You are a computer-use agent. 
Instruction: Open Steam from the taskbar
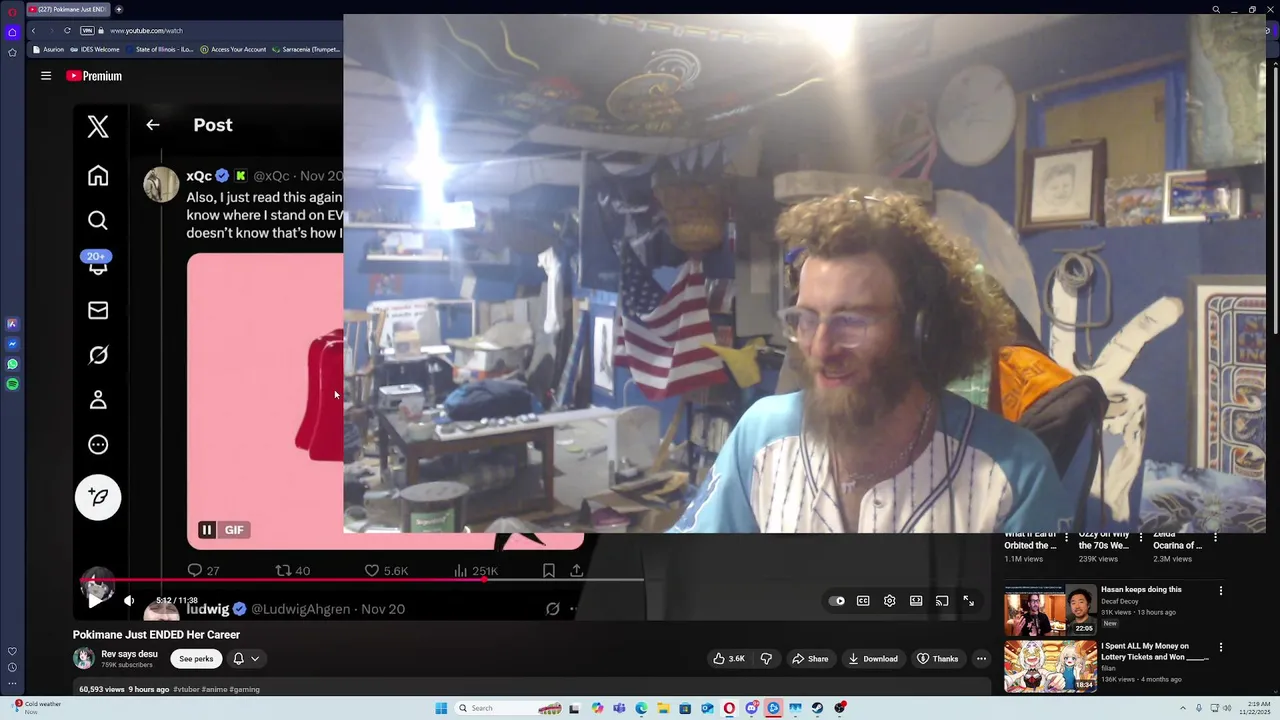(817, 708)
